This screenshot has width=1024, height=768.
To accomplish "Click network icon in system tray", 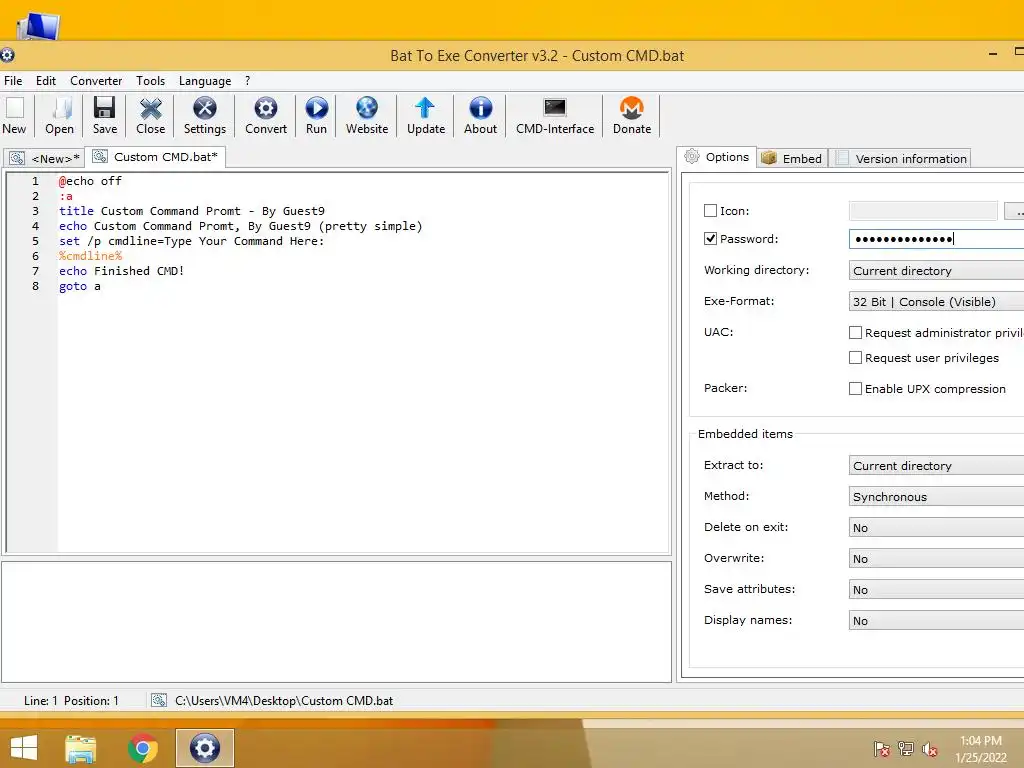I will [906, 749].
